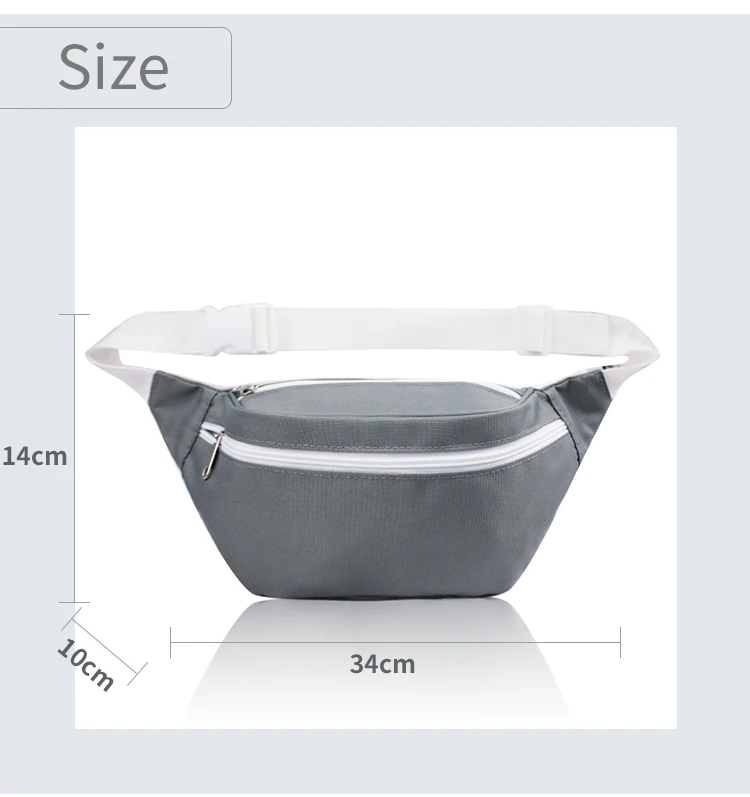Screen dimensions: 750x797
Task: Click the Size heading label
Action: 113,67
